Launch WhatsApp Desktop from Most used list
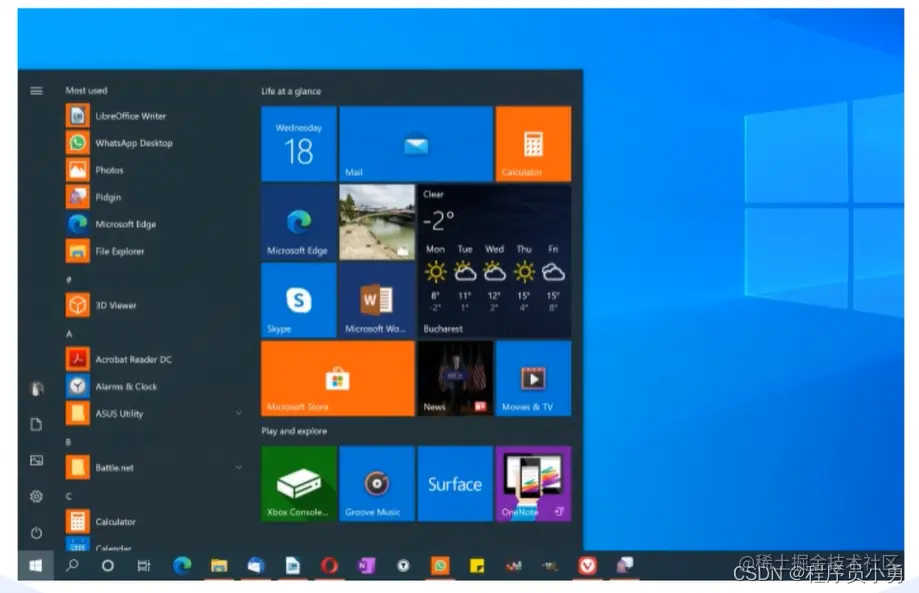Image resolution: width=919 pixels, height=593 pixels. 154,143
